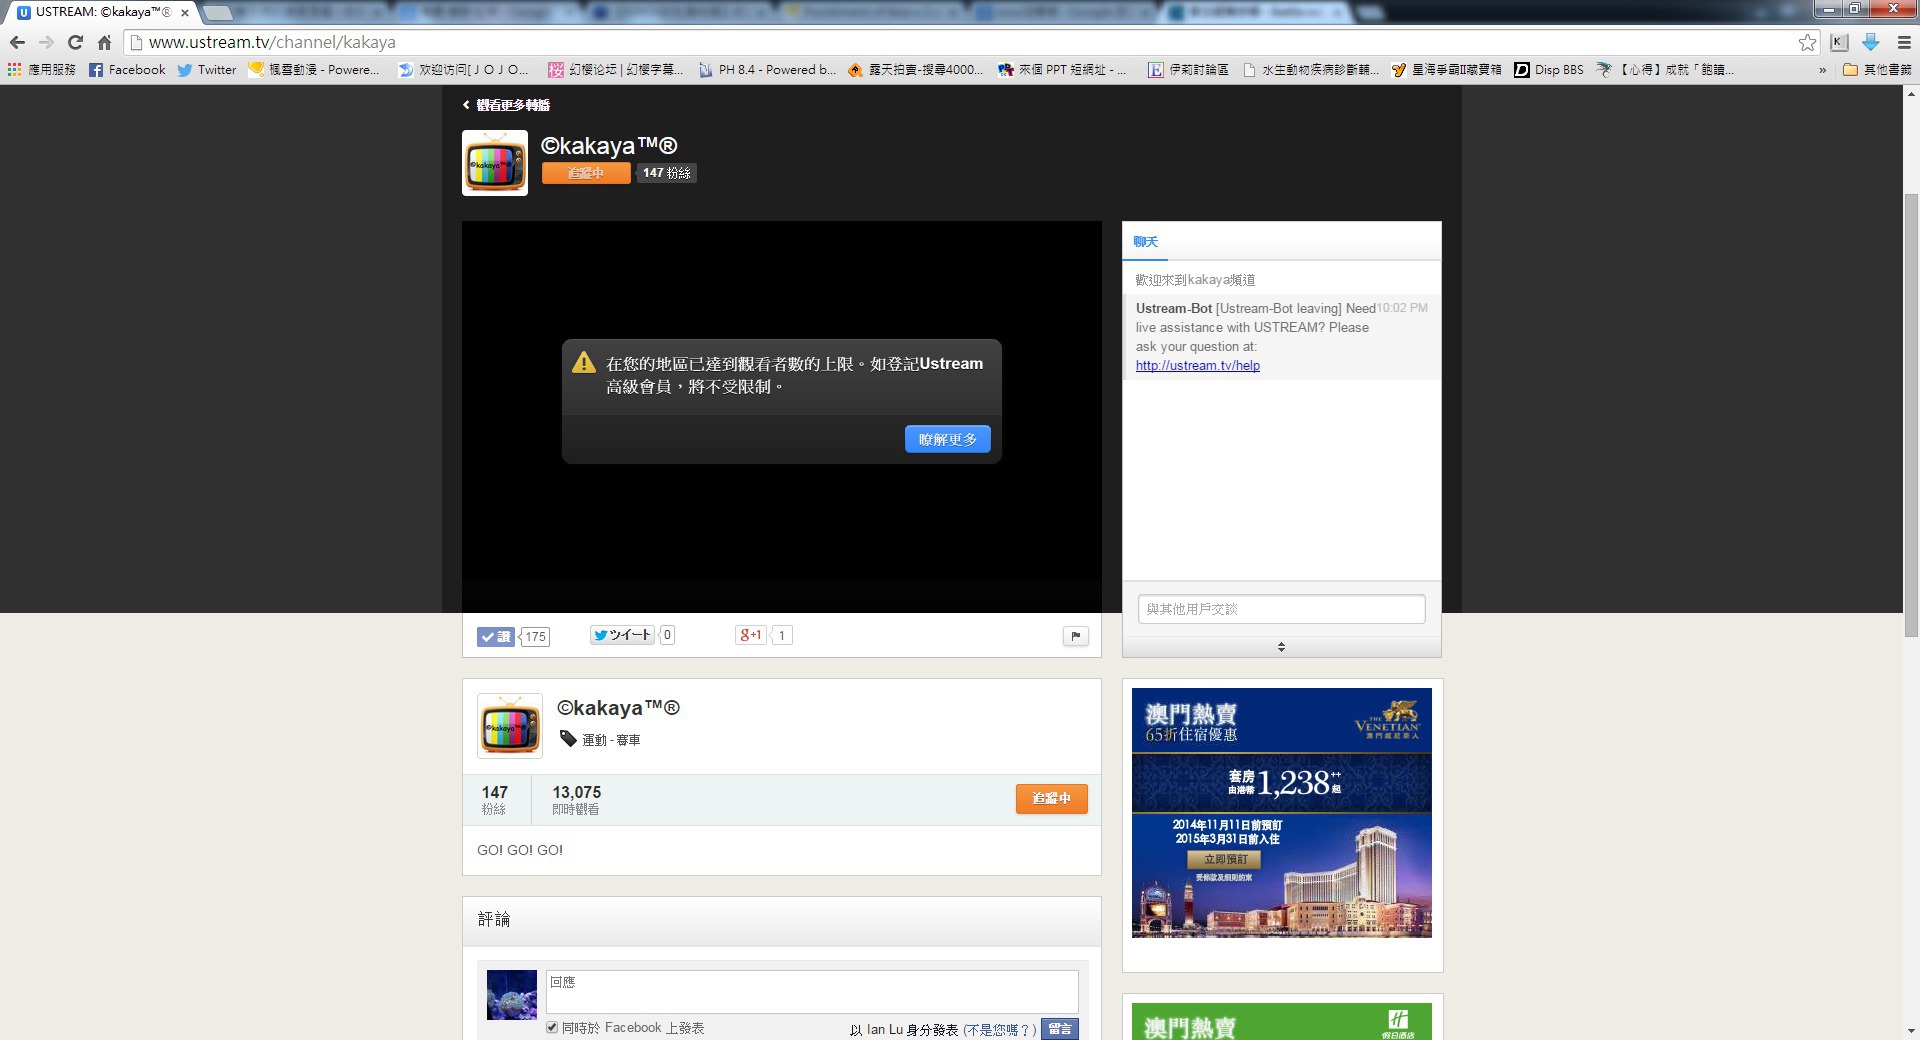Image resolution: width=1920 pixels, height=1040 pixels.
Task: Click the scrollbar down arrow
Action: pos(1911,1031)
